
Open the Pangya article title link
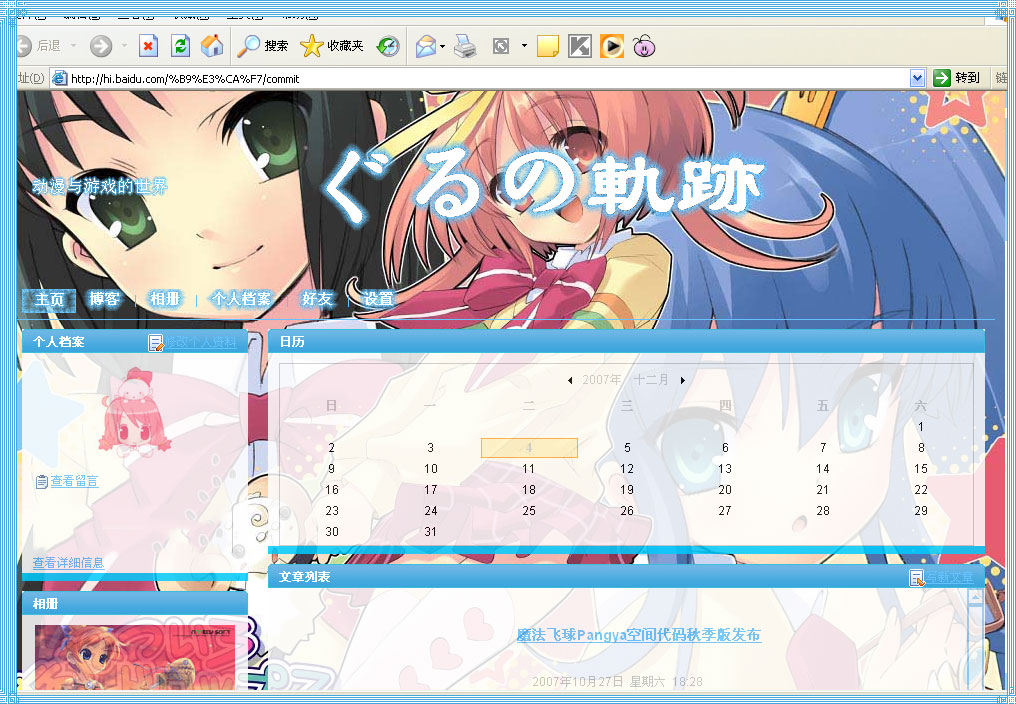pyautogui.click(x=638, y=635)
